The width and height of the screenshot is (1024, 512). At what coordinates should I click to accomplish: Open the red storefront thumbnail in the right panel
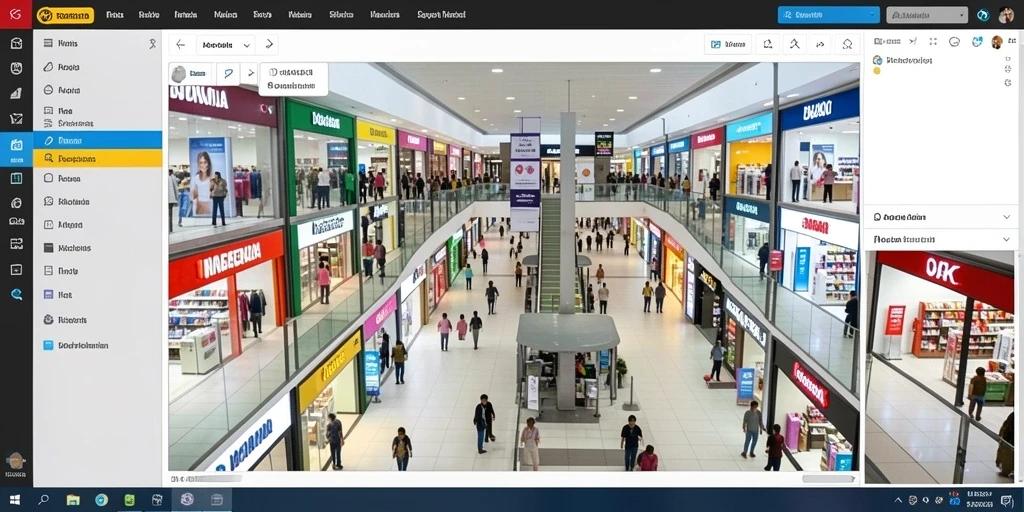[940, 367]
